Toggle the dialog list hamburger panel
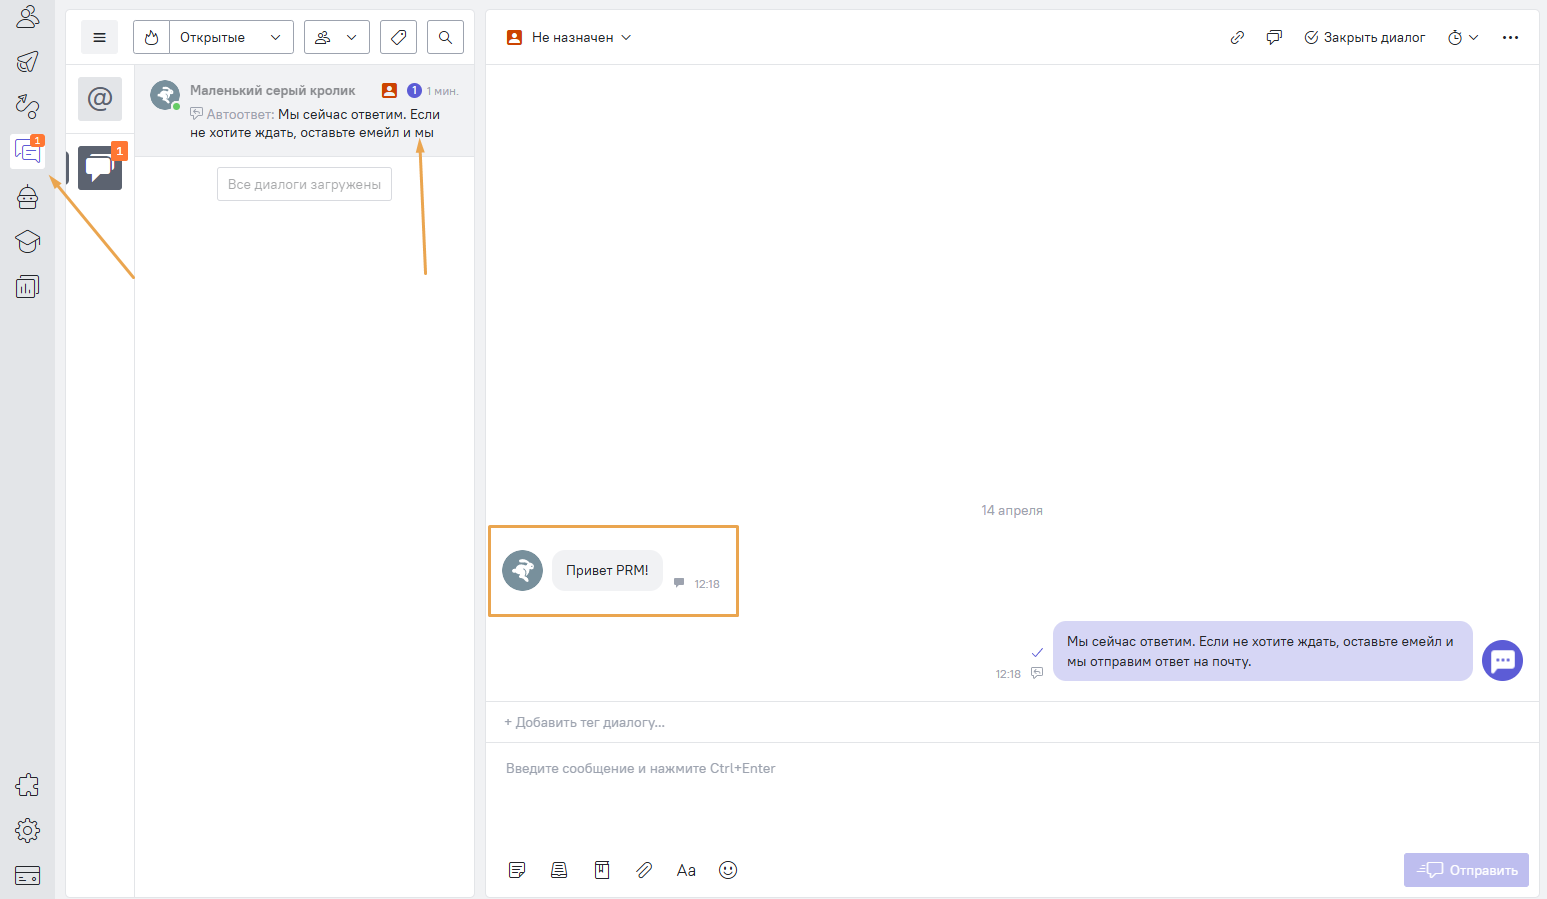 [99, 38]
